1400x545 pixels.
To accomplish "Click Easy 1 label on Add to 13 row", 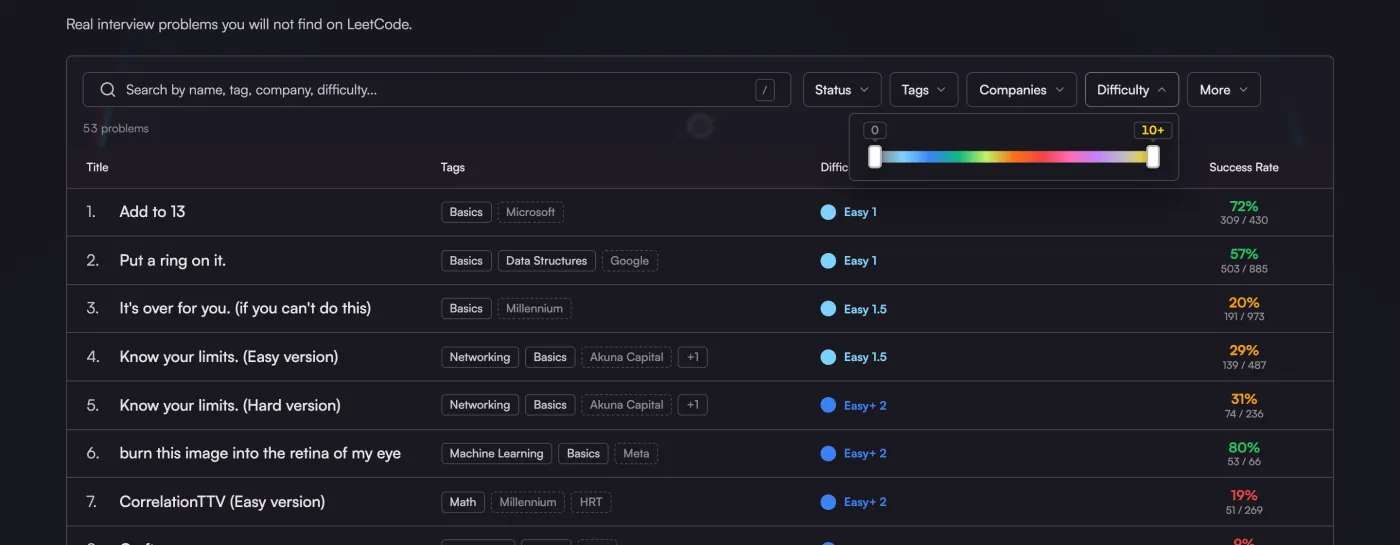I will pos(860,212).
